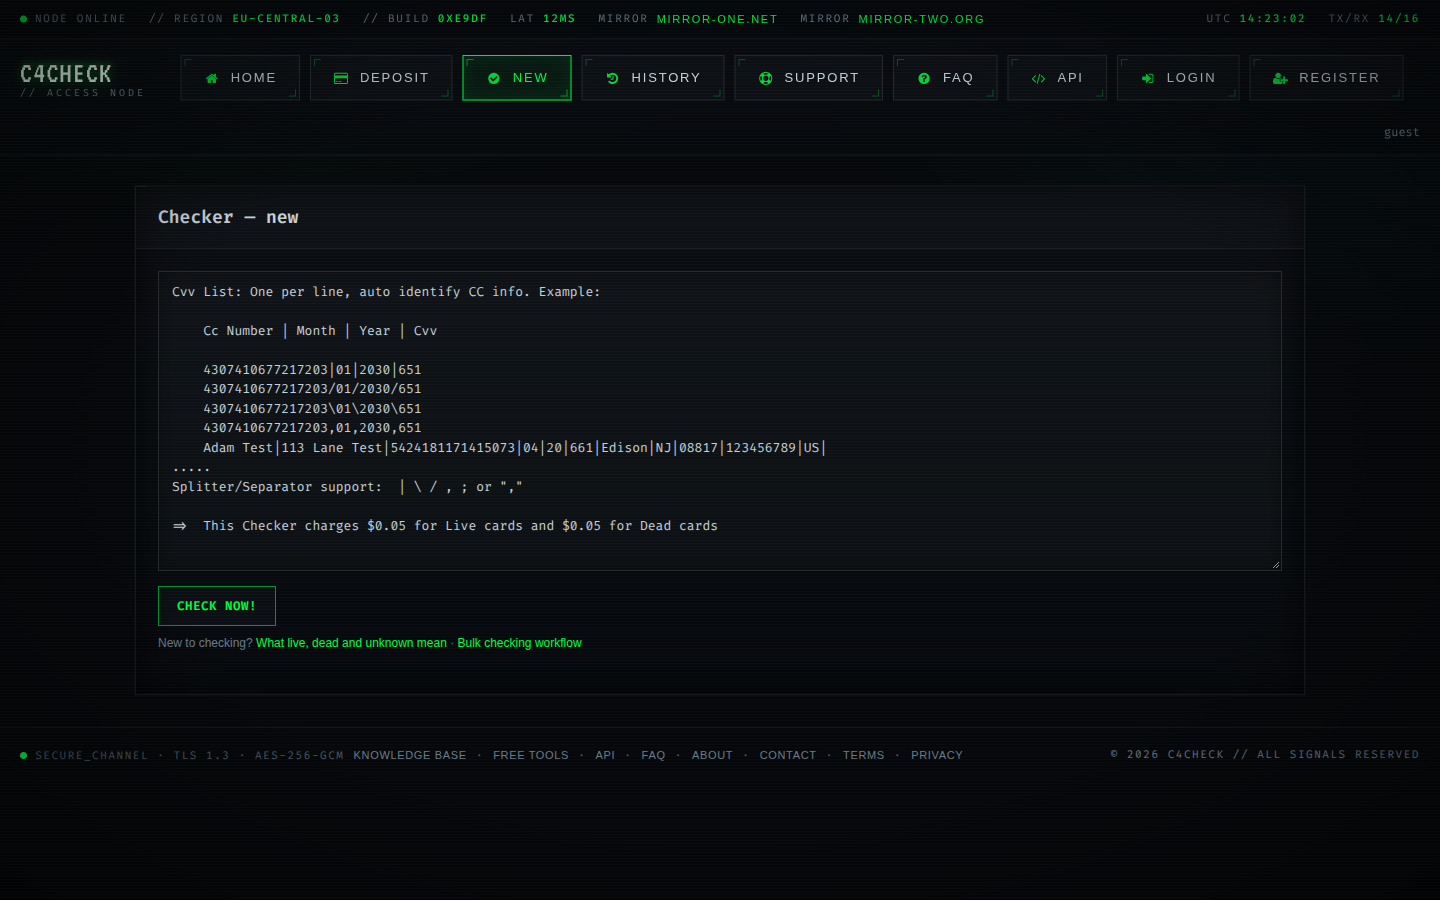The width and height of the screenshot is (1440, 900).
Task: Open the MIRROR-TWO.ORG mirror link
Action: tap(921, 19)
